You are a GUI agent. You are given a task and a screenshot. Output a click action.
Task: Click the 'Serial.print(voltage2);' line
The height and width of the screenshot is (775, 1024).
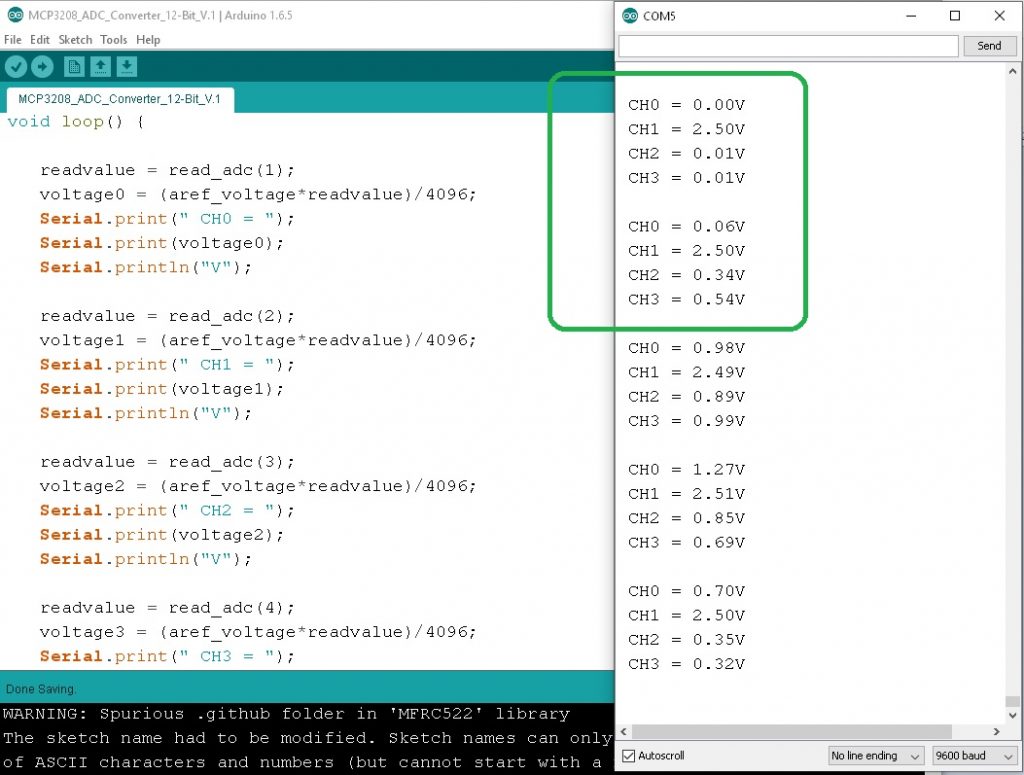(x=162, y=535)
